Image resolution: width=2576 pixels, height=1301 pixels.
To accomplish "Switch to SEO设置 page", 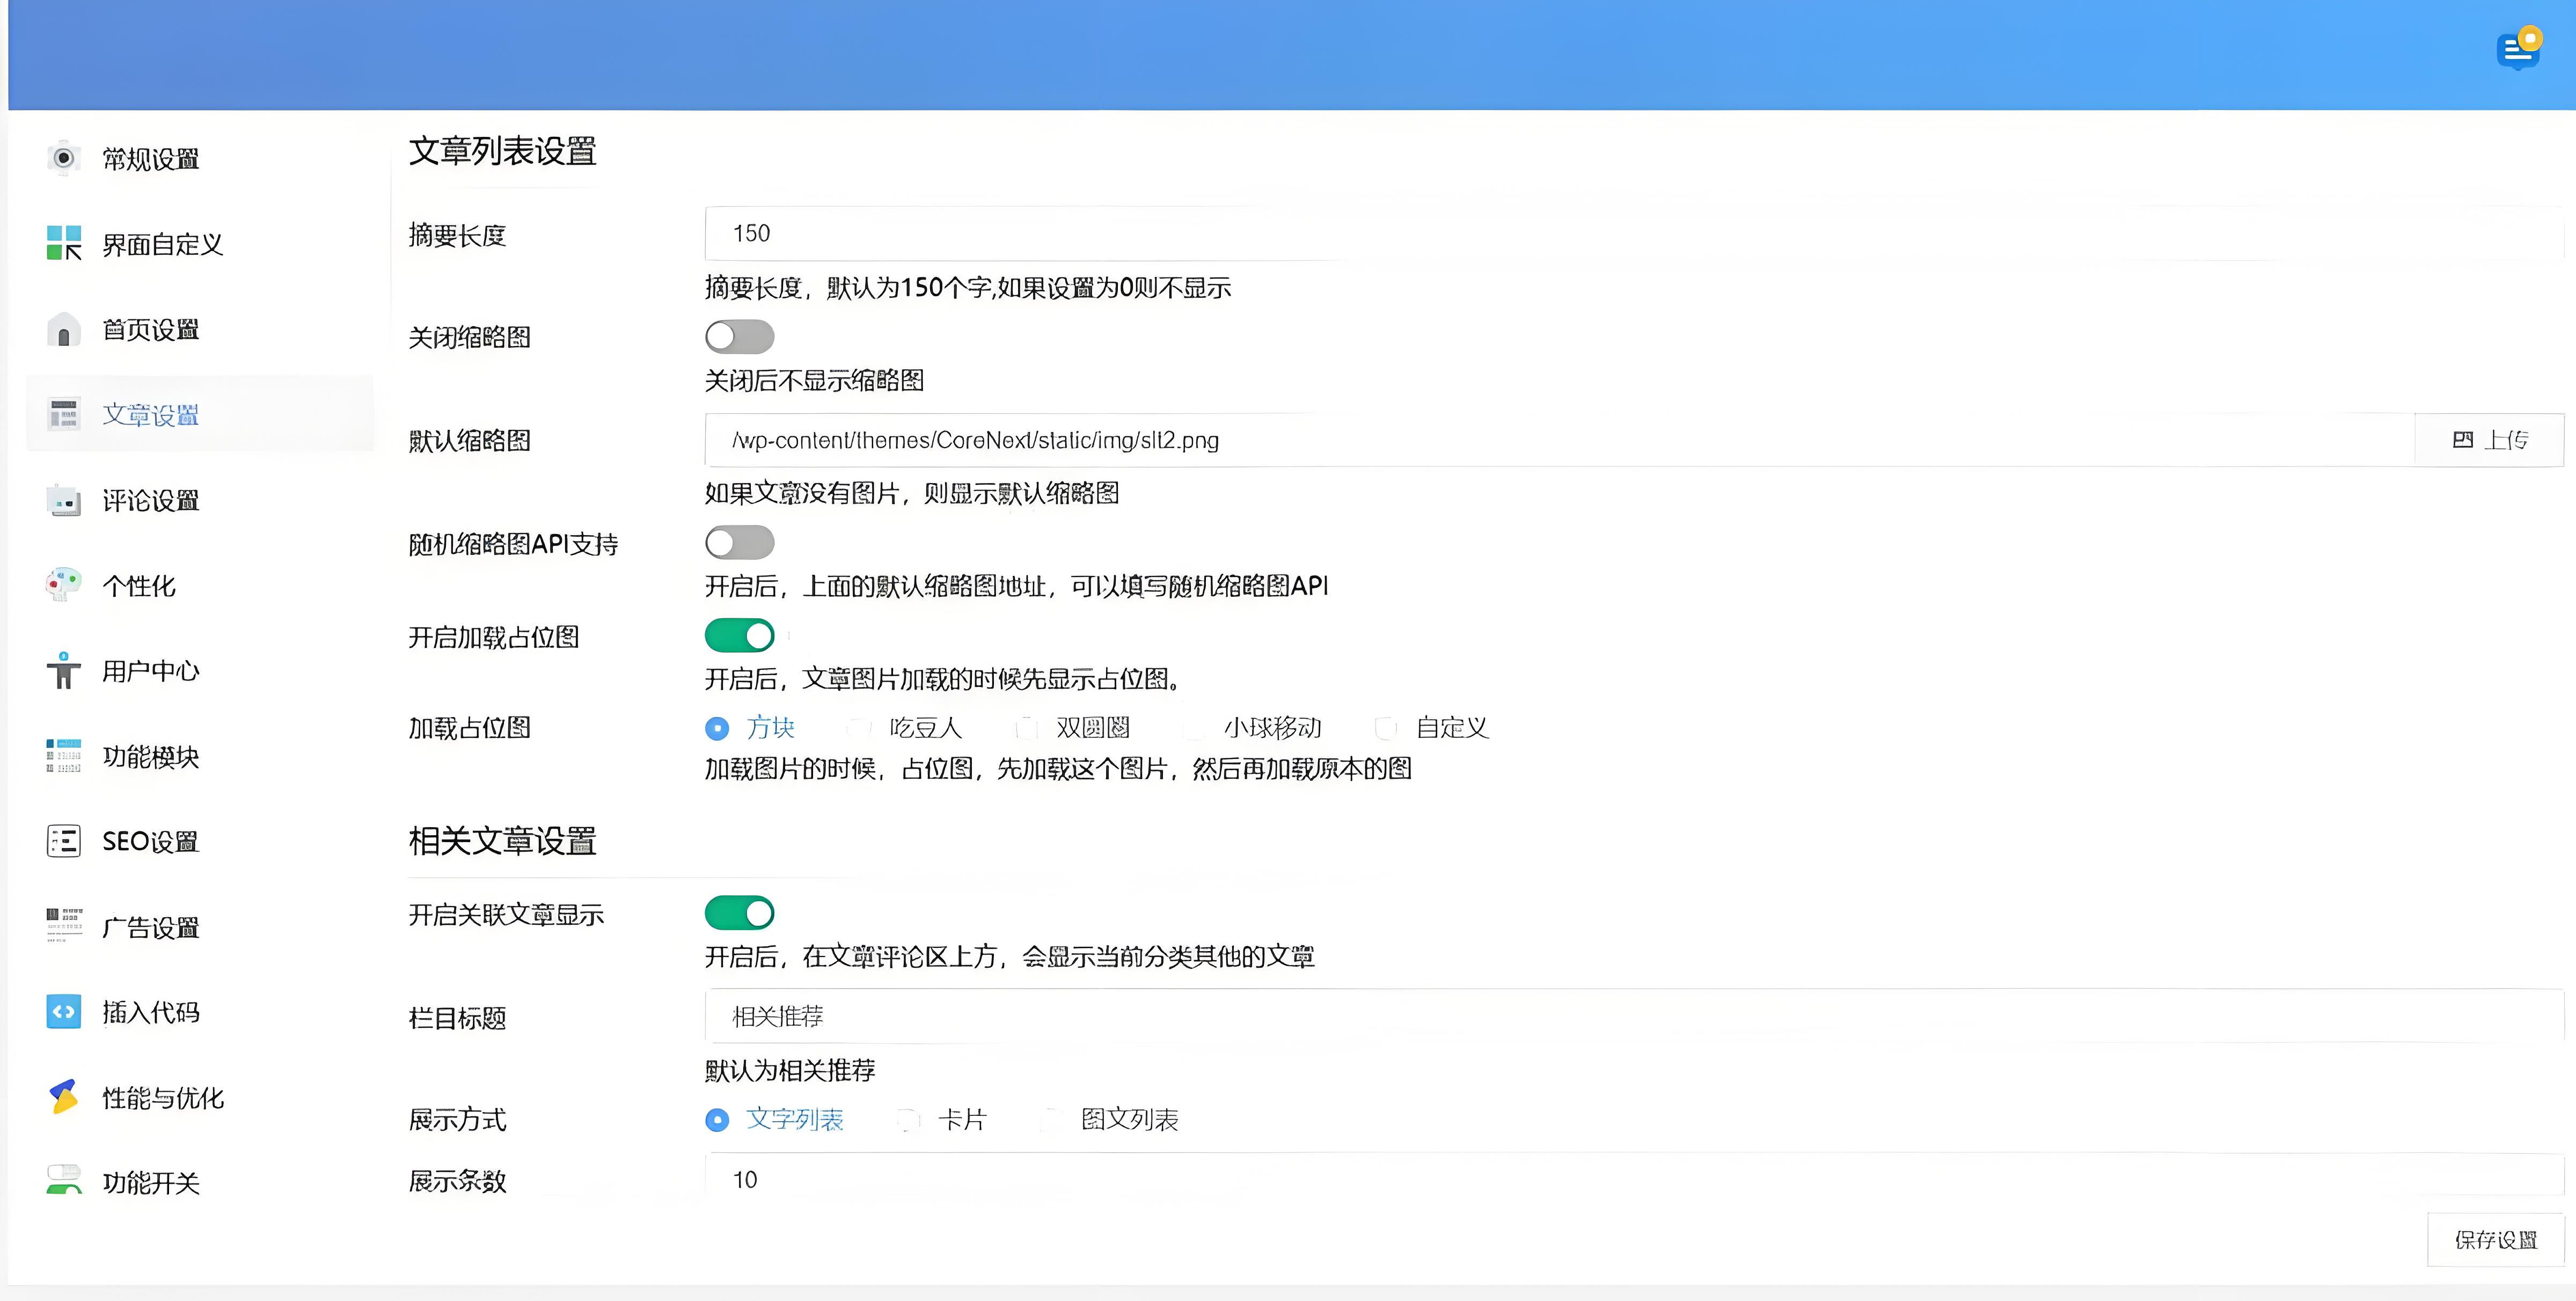I will point(151,842).
